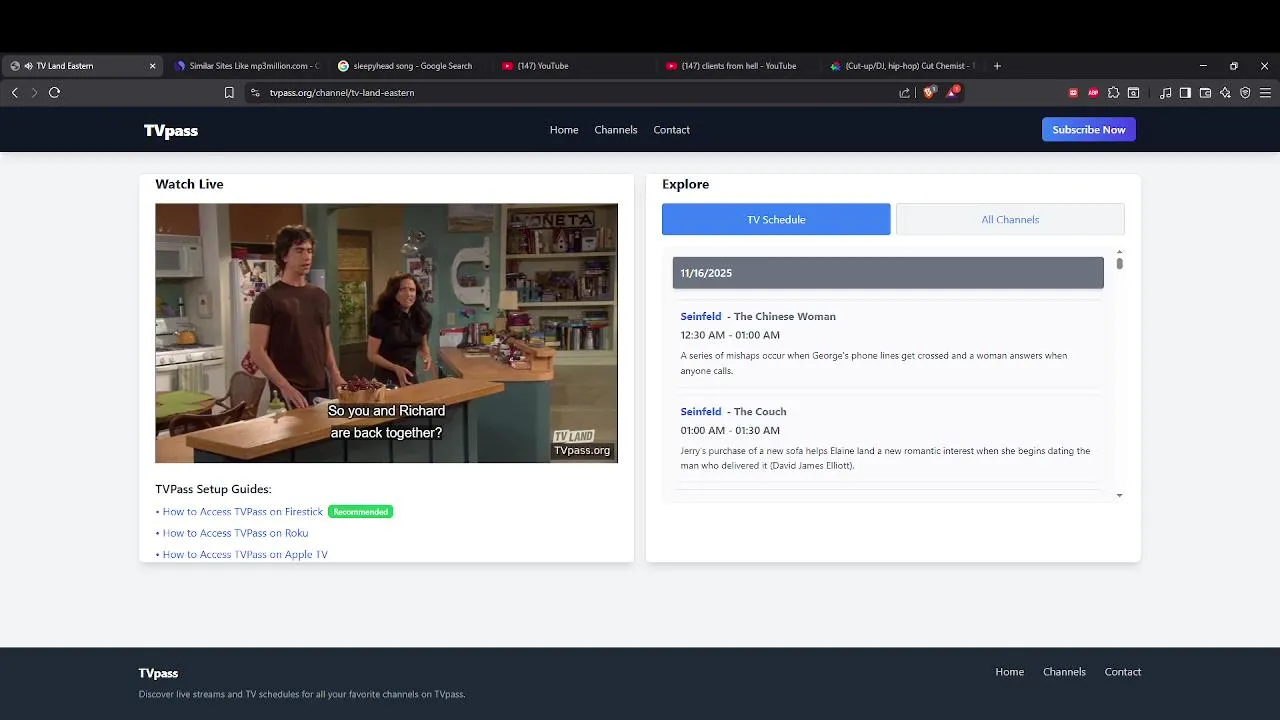Click the Explore heading
The height and width of the screenshot is (720, 1280).
coord(685,184)
